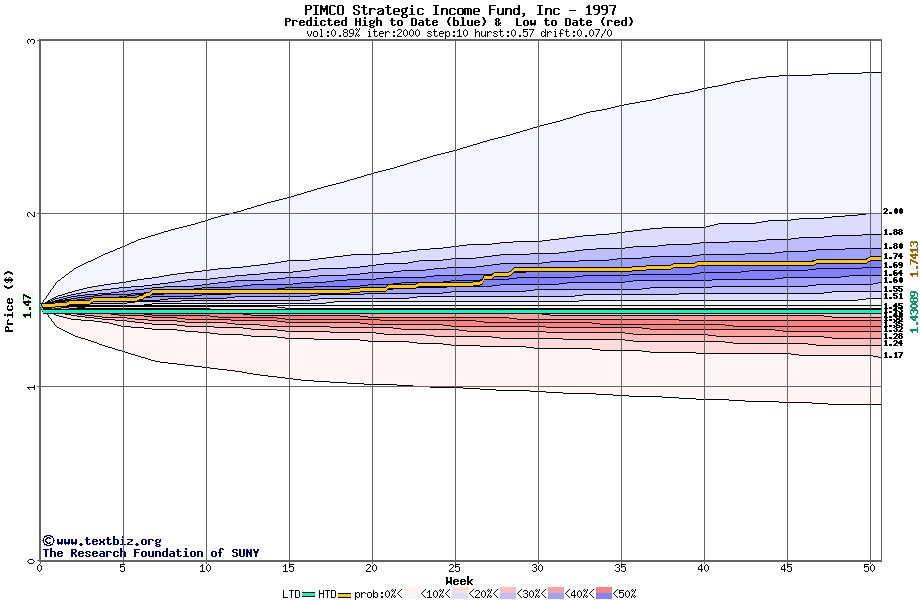
Task: Select the <40% probability legend swatch
Action: point(556,593)
